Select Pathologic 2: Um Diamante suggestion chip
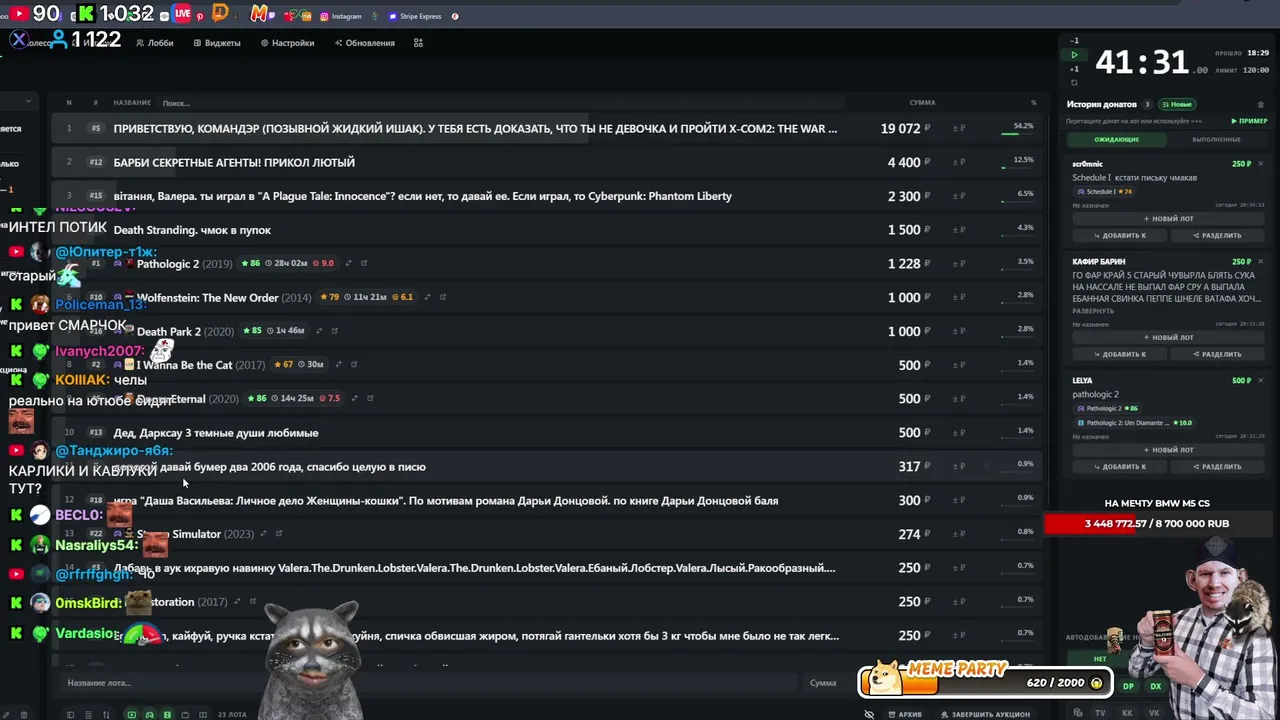 (1135, 423)
